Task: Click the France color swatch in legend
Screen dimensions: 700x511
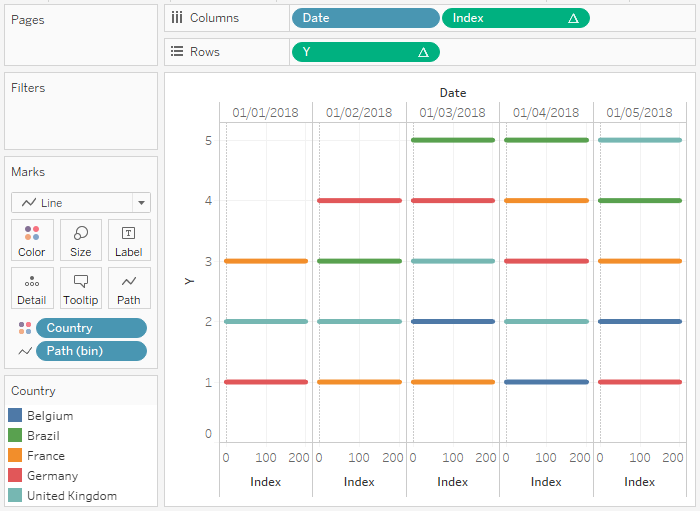Action: [x=15, y=455]
